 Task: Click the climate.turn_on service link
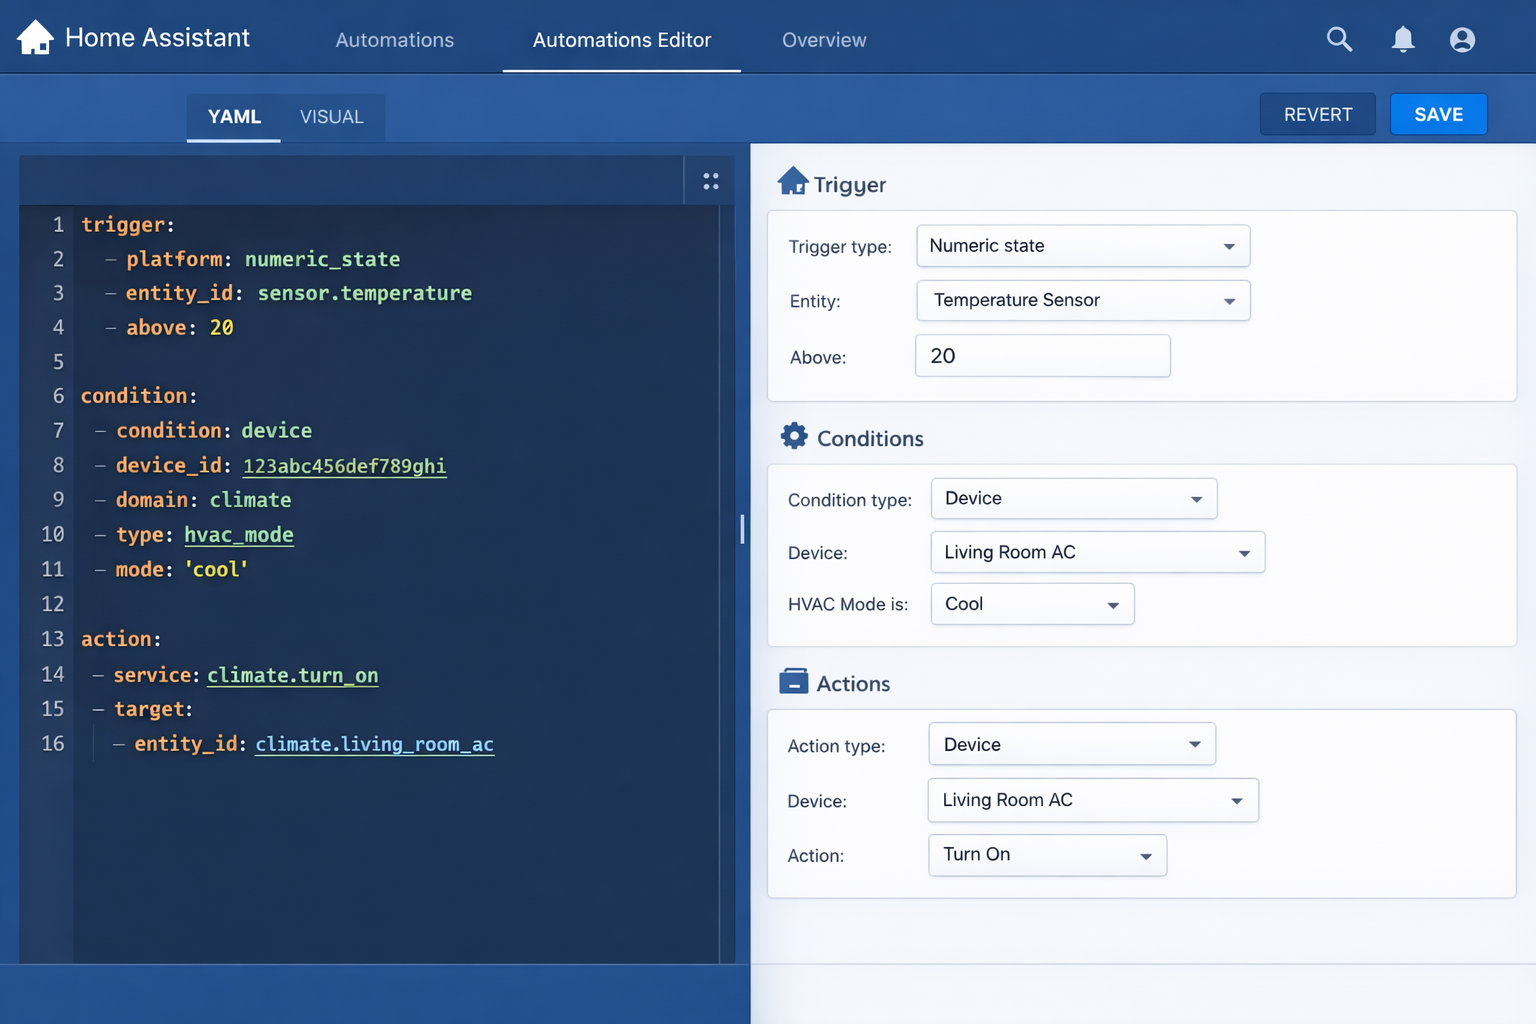pos(293,675)
